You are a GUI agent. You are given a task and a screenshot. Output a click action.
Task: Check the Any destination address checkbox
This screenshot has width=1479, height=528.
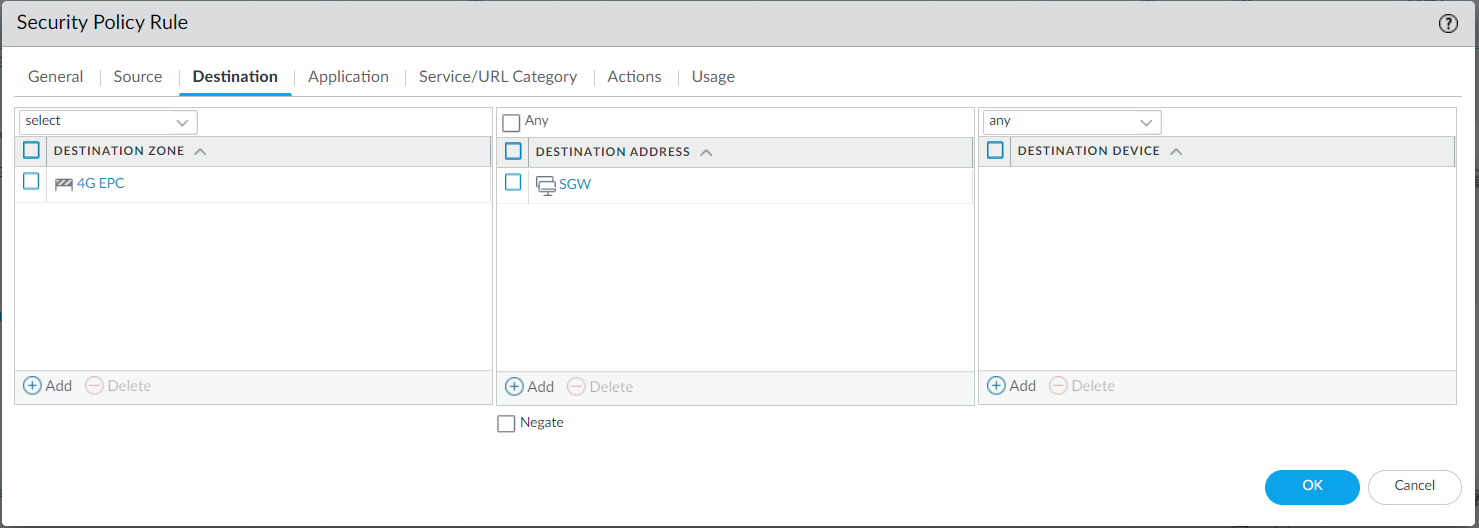point(512,123)
